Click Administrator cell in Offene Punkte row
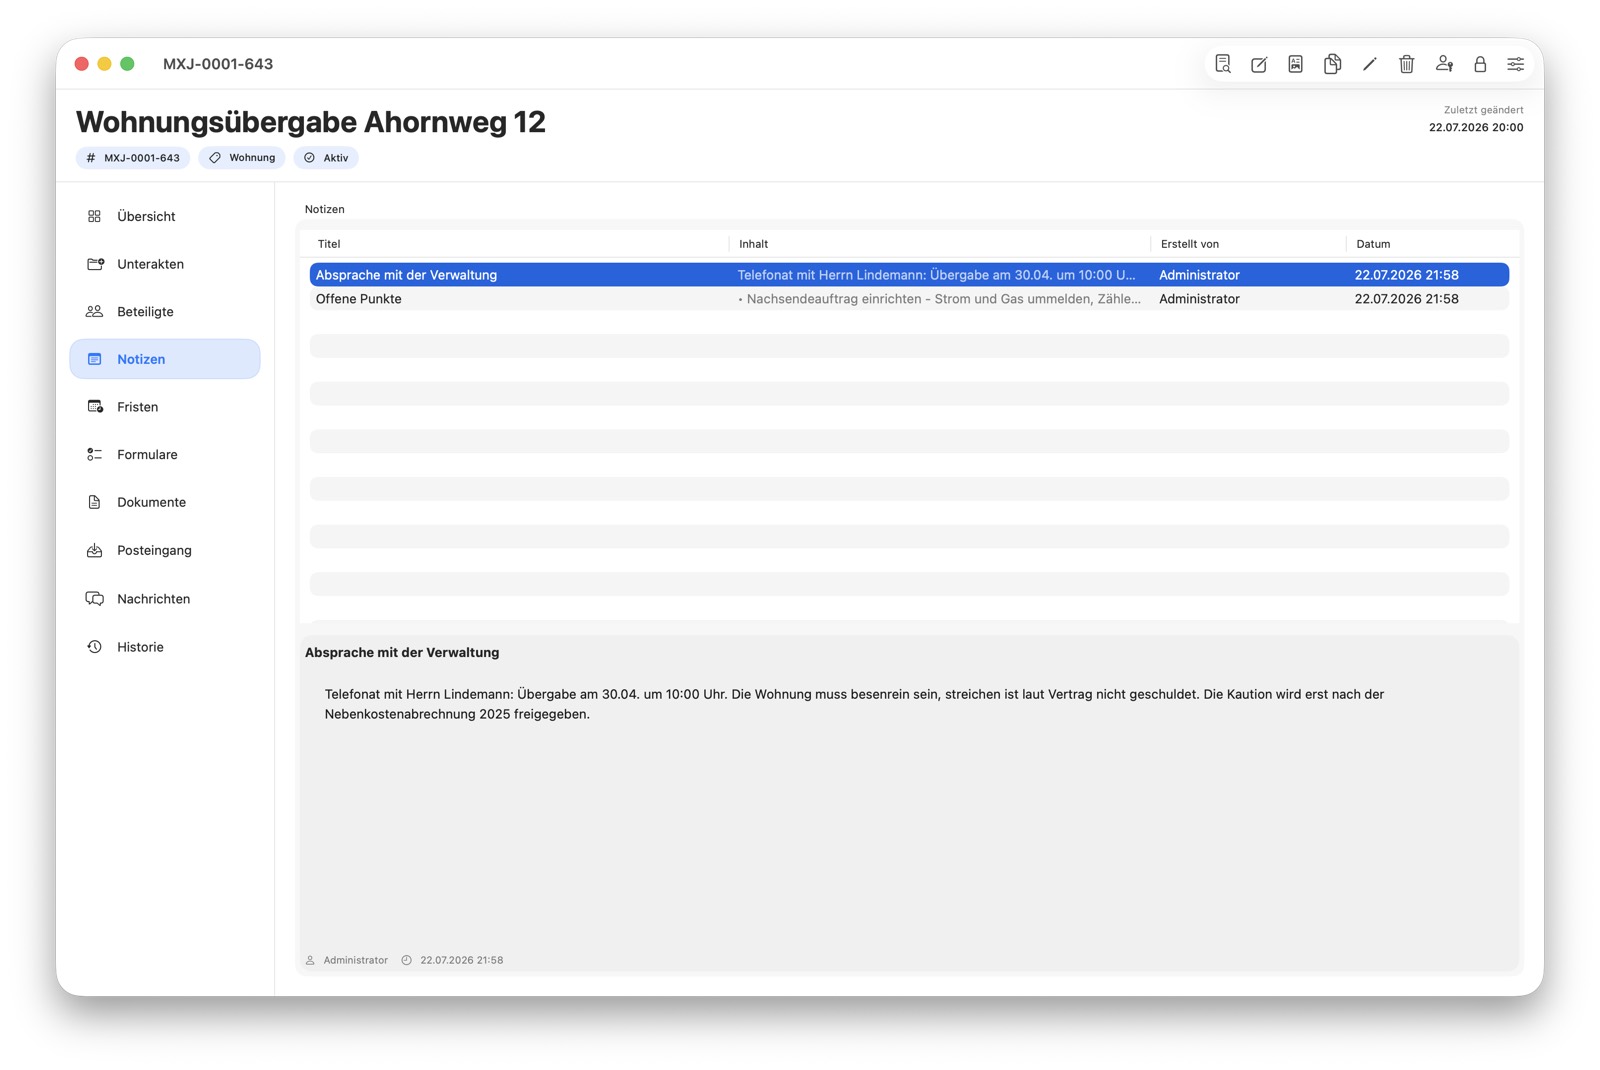The image size is (1600, 1070). 1199,299
